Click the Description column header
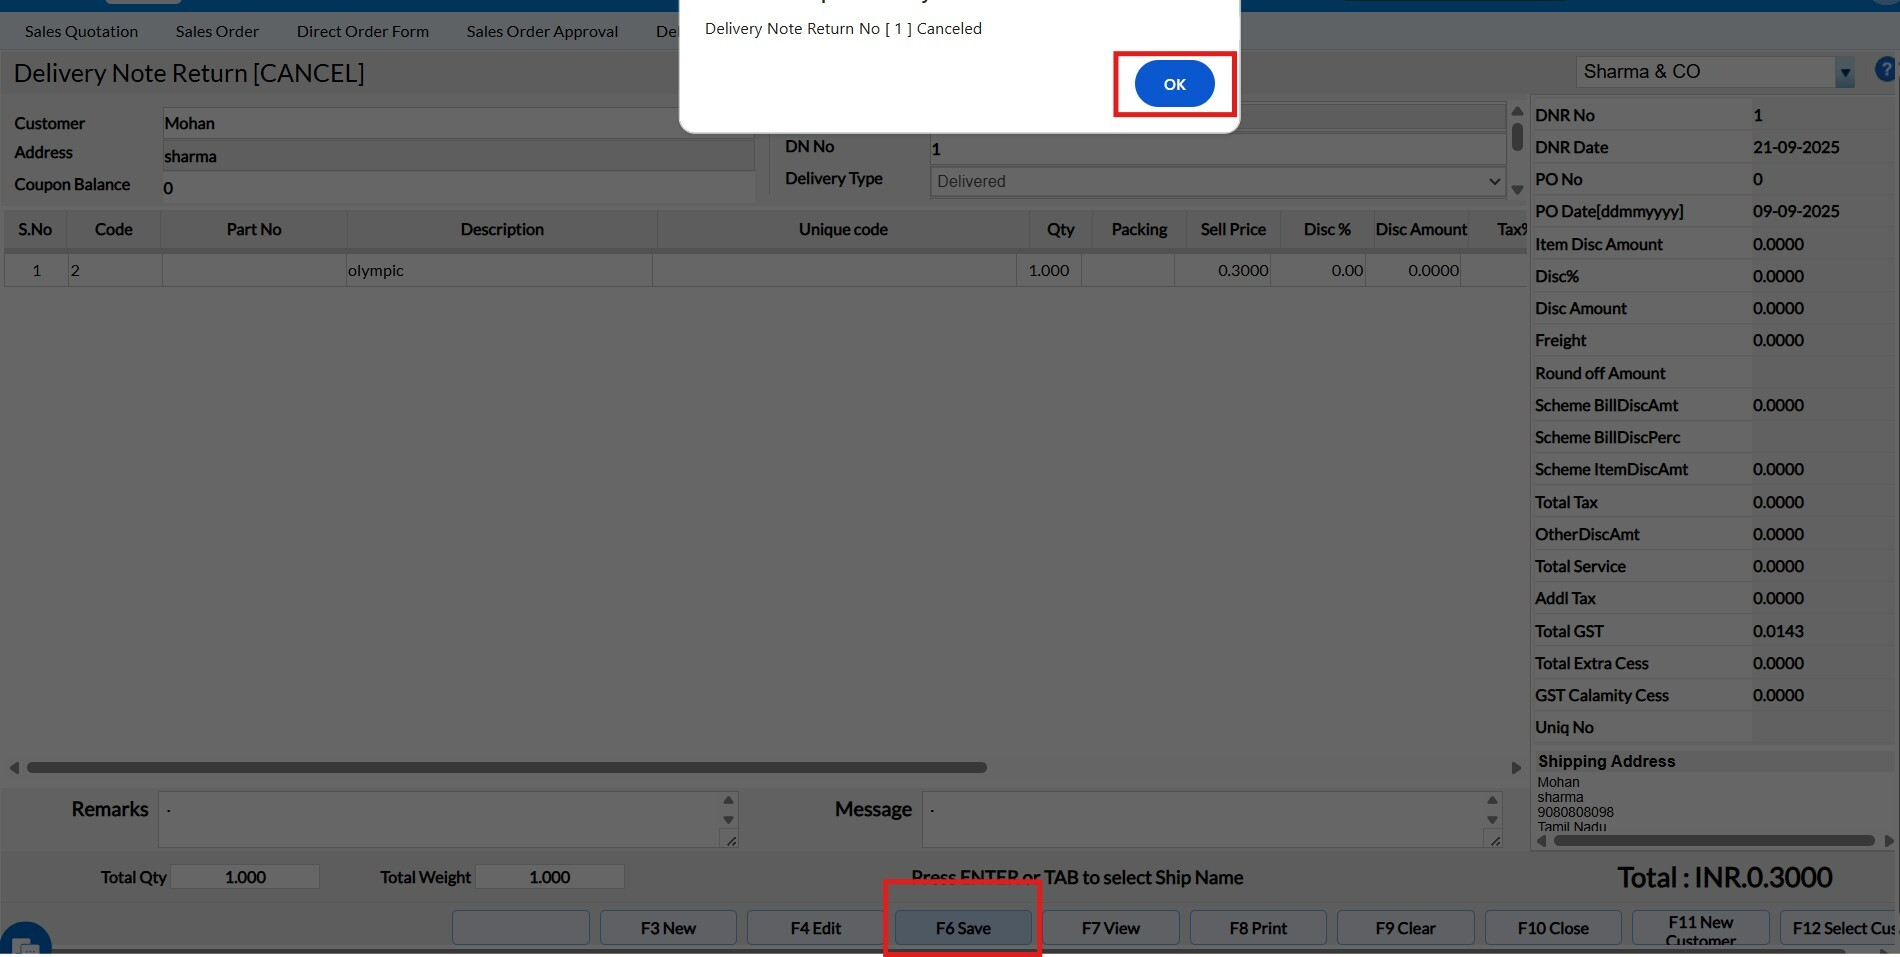Viewport: 1900px width, 957px height. click(x=502, y=229)
